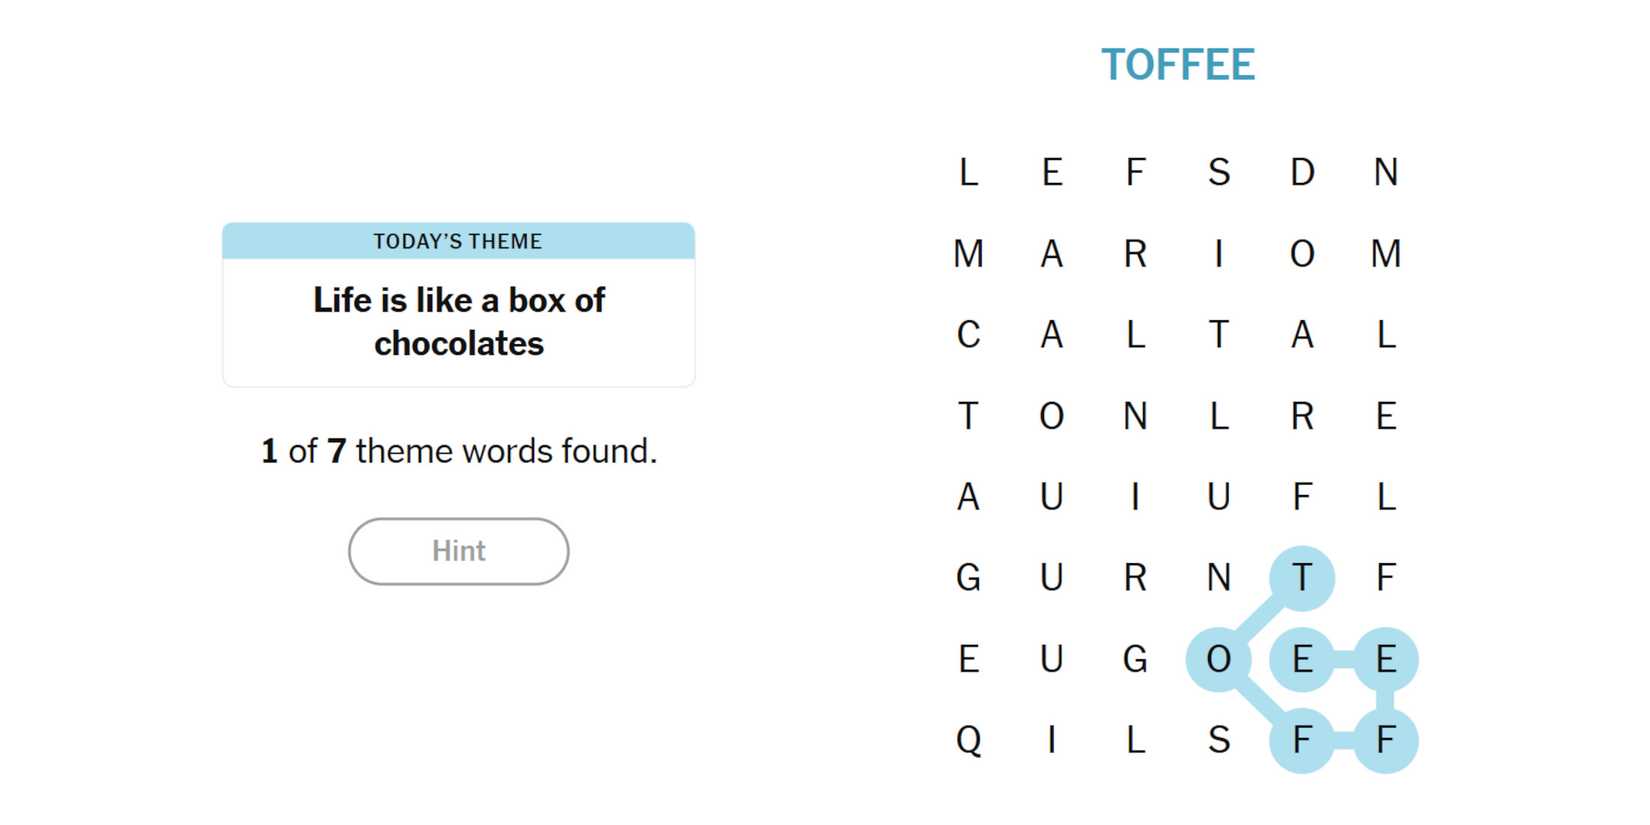Select the letter C in the grid

pos(968,335)
